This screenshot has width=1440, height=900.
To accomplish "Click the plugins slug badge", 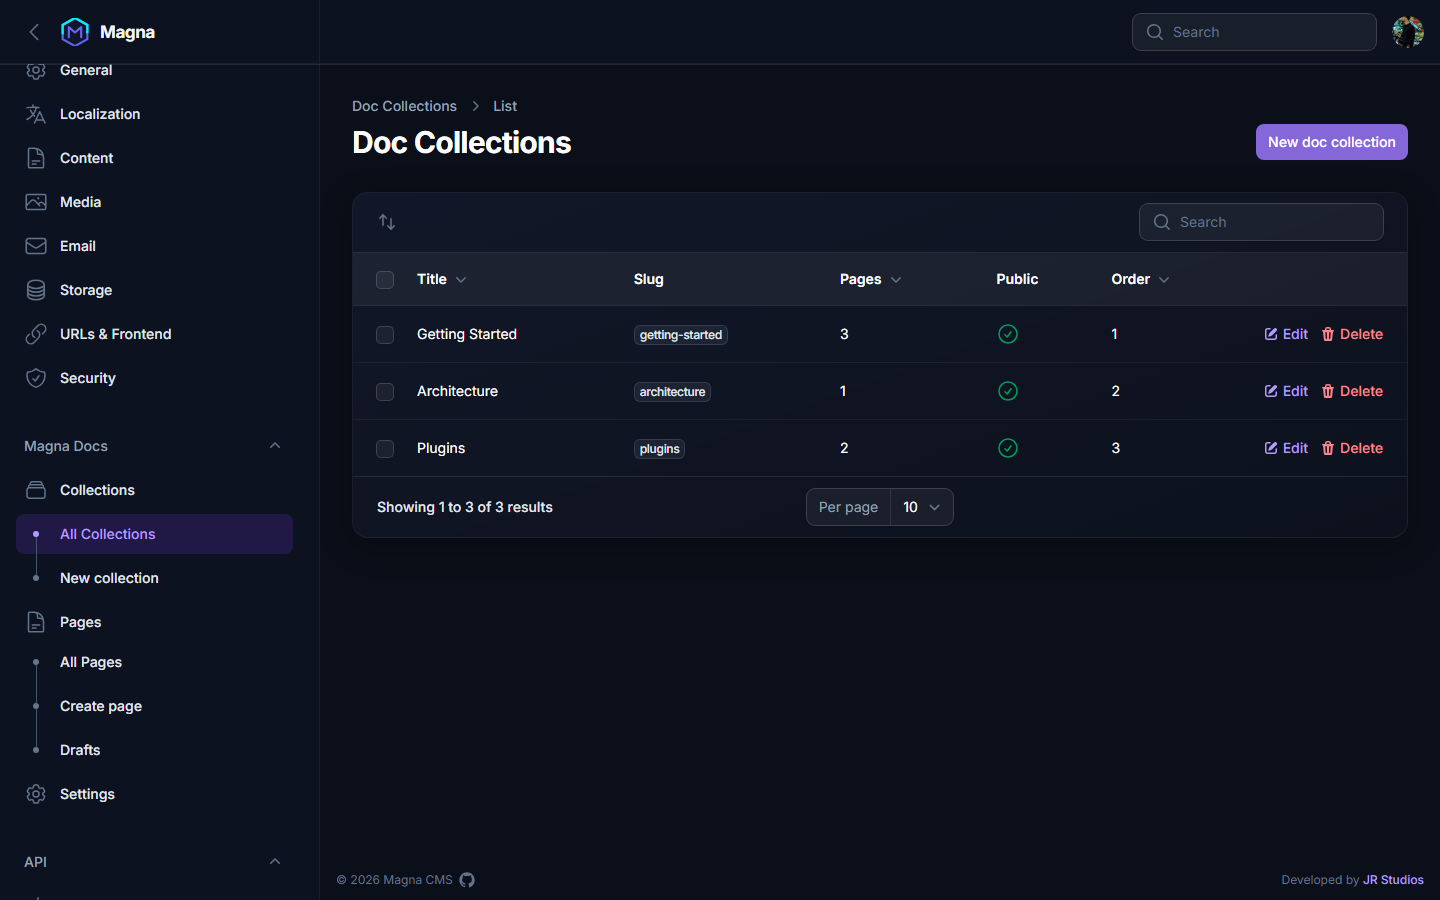I will (x=660, y=449).
